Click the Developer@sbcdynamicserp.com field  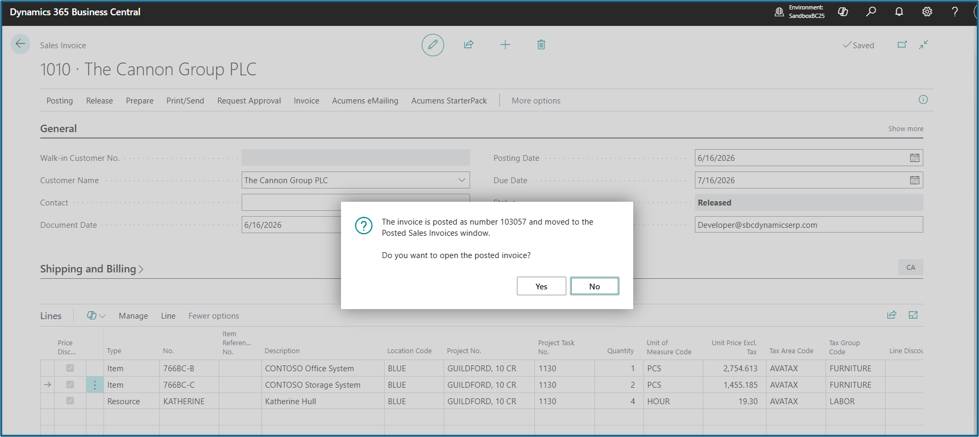809,225
